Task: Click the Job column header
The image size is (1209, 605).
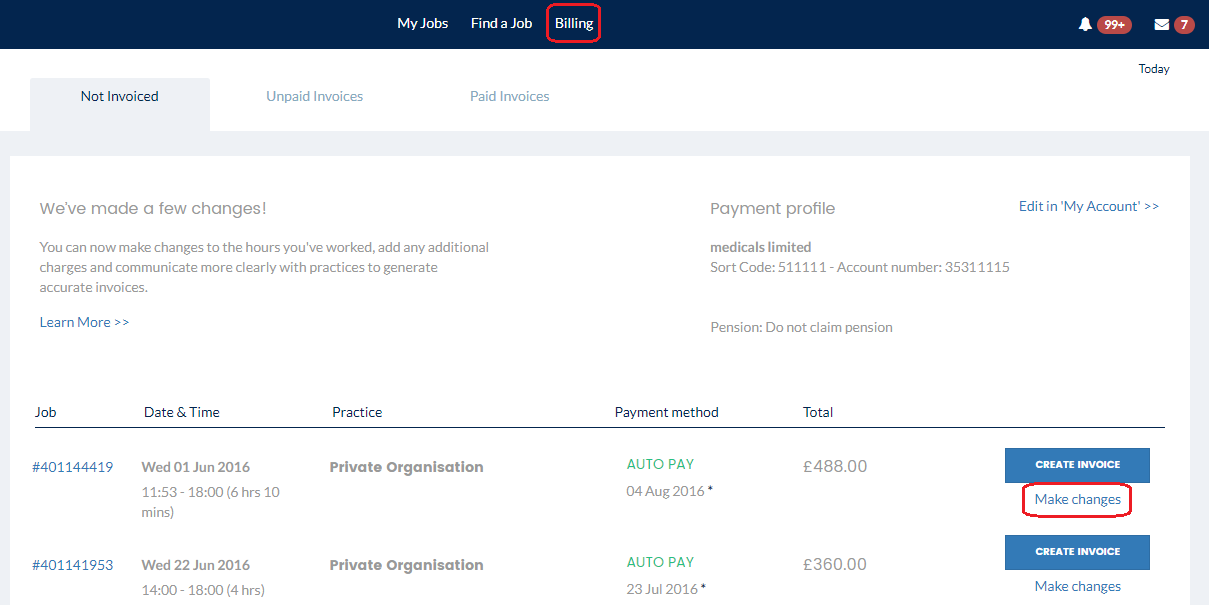Action: coord(46,412)
